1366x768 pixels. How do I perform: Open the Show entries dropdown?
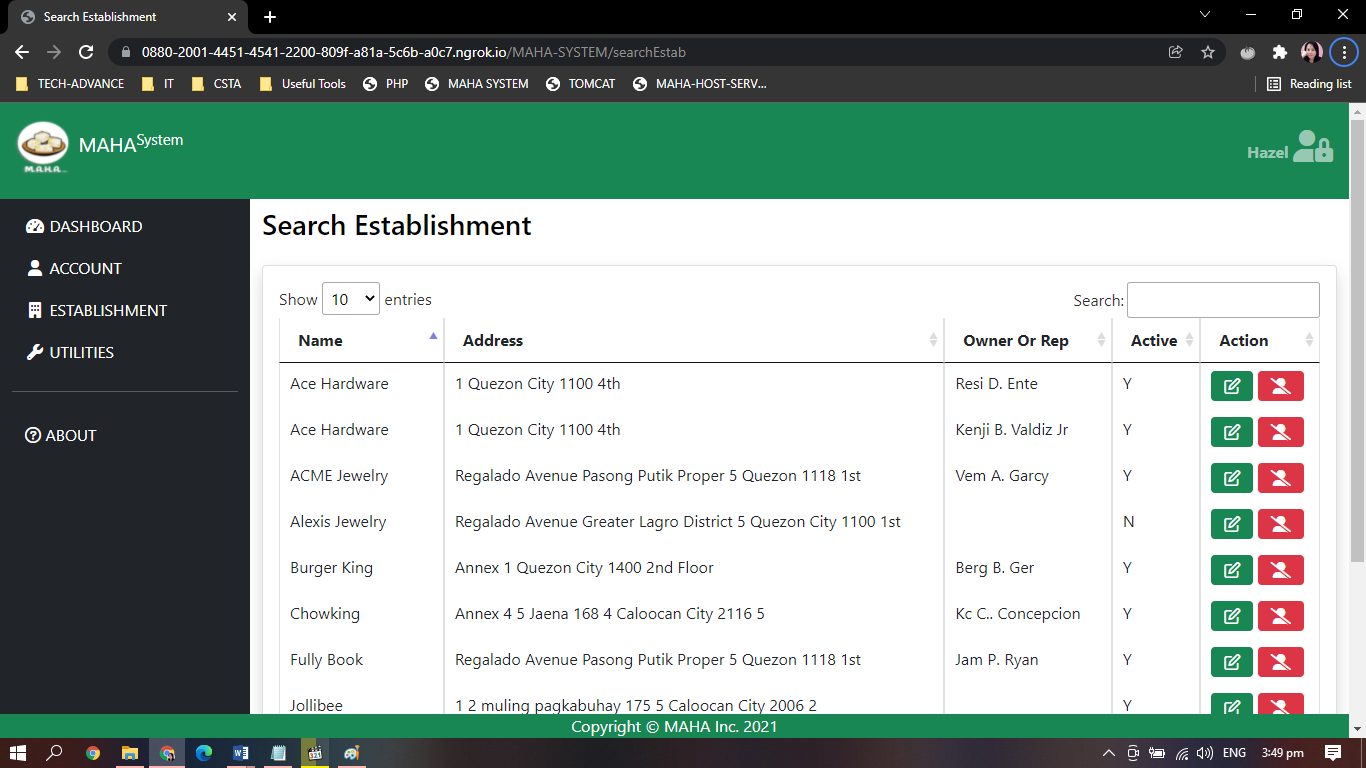(351, 299)
